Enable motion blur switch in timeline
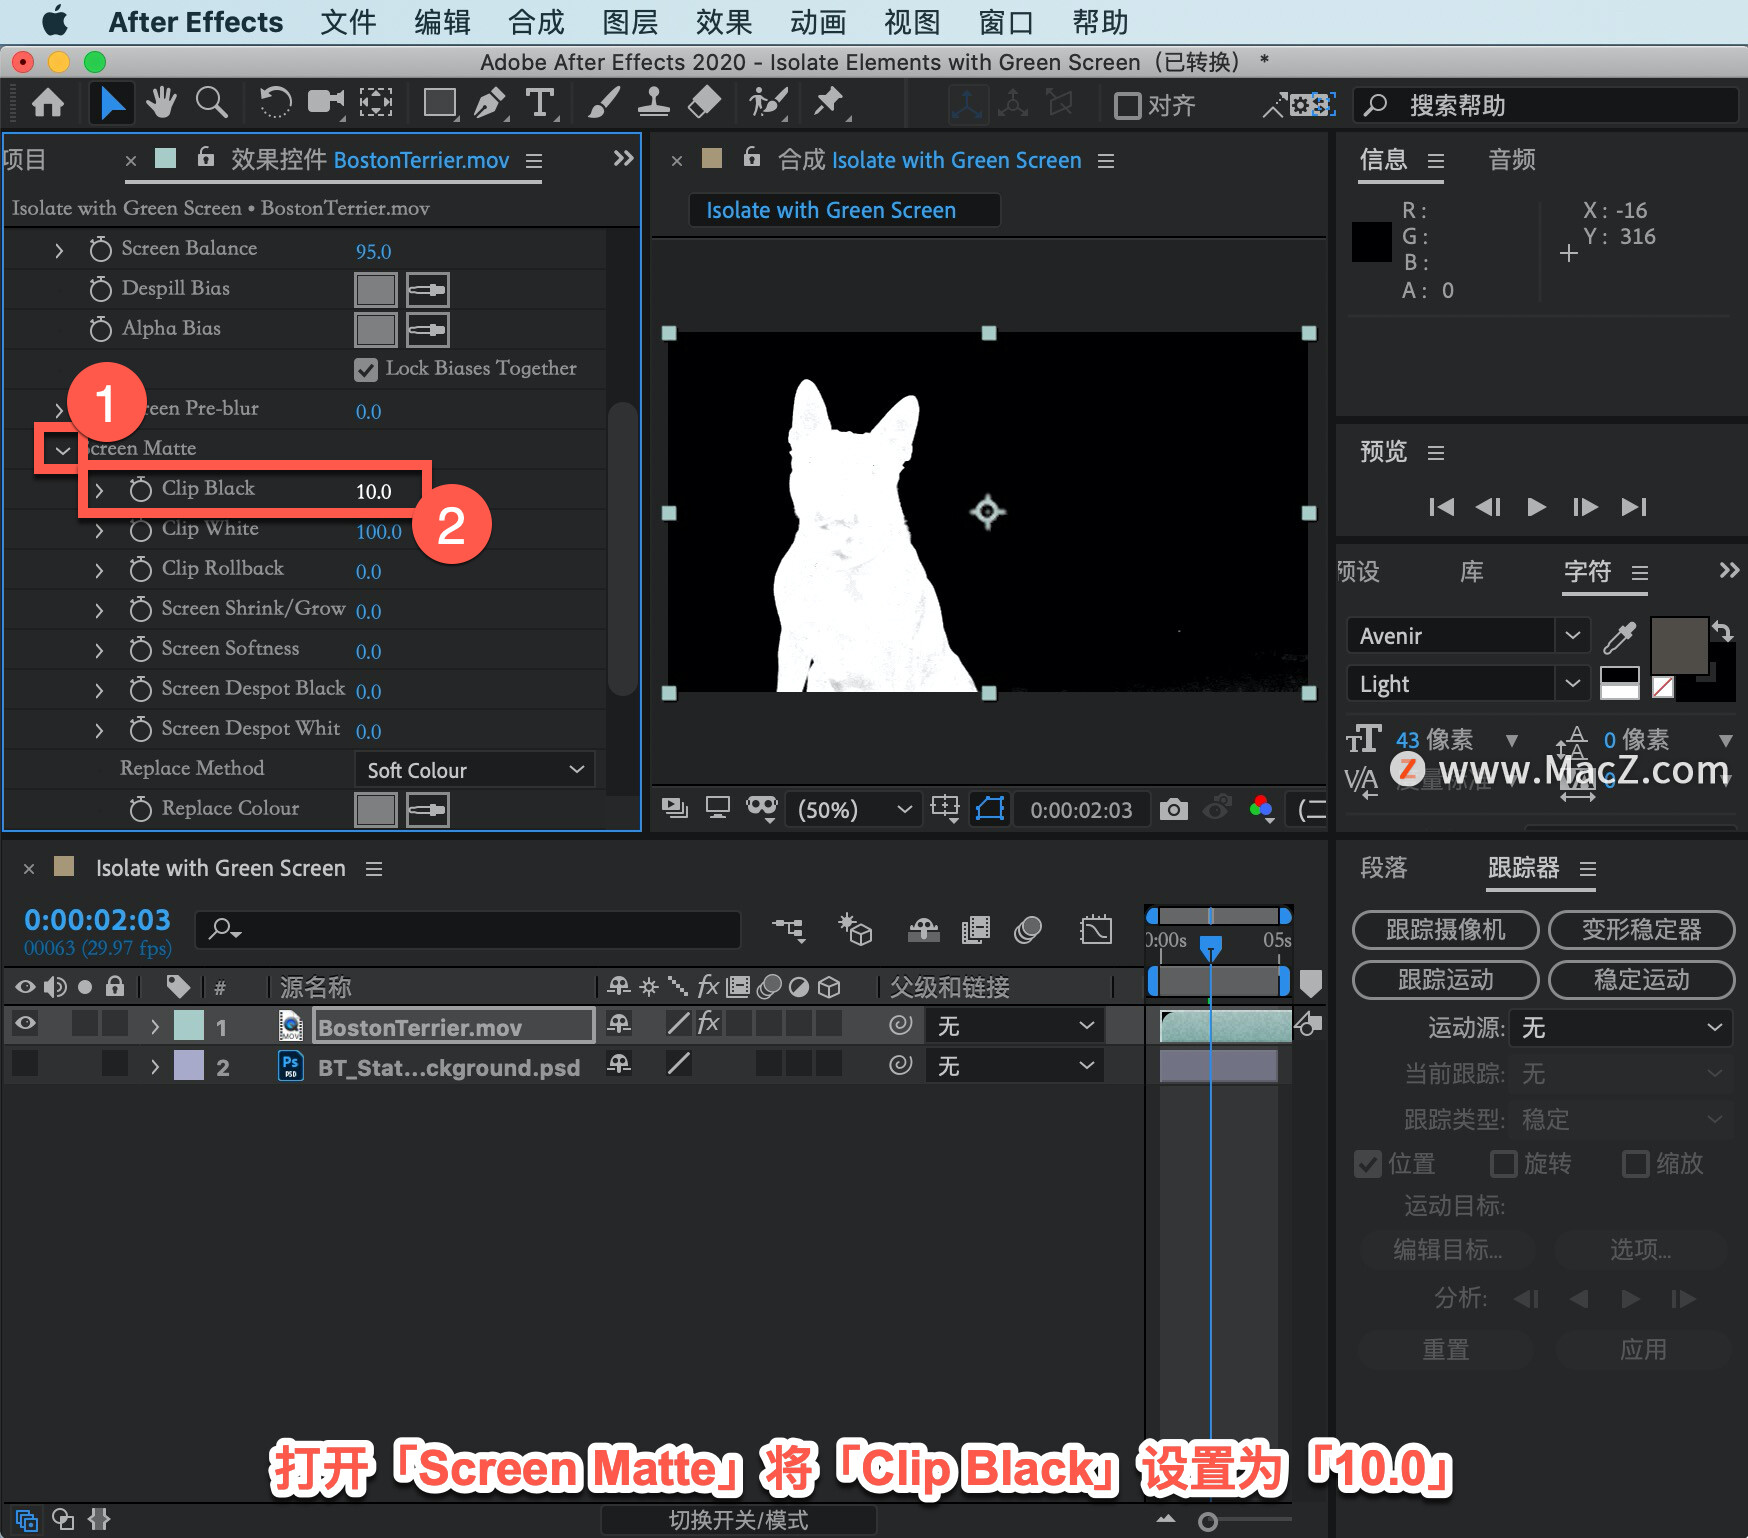Screen dimensions: 1748x1538 1027,930
